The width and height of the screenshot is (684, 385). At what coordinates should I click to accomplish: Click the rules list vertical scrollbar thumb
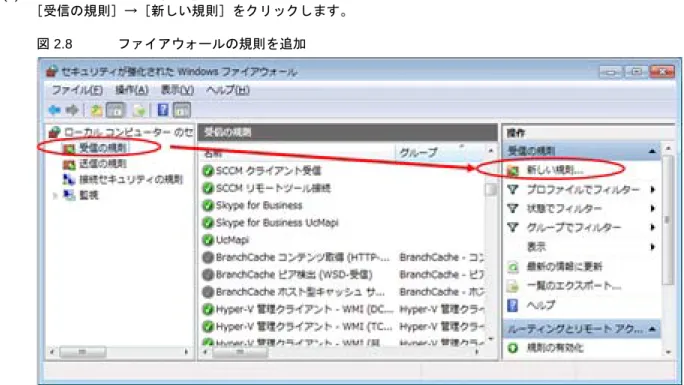click(x=491, y=189)
